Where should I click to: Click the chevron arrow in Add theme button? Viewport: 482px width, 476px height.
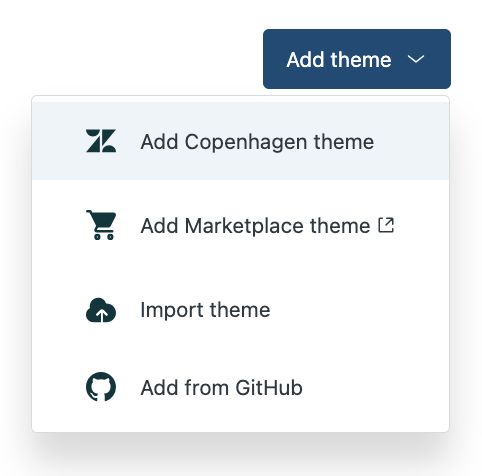point(416,59)
